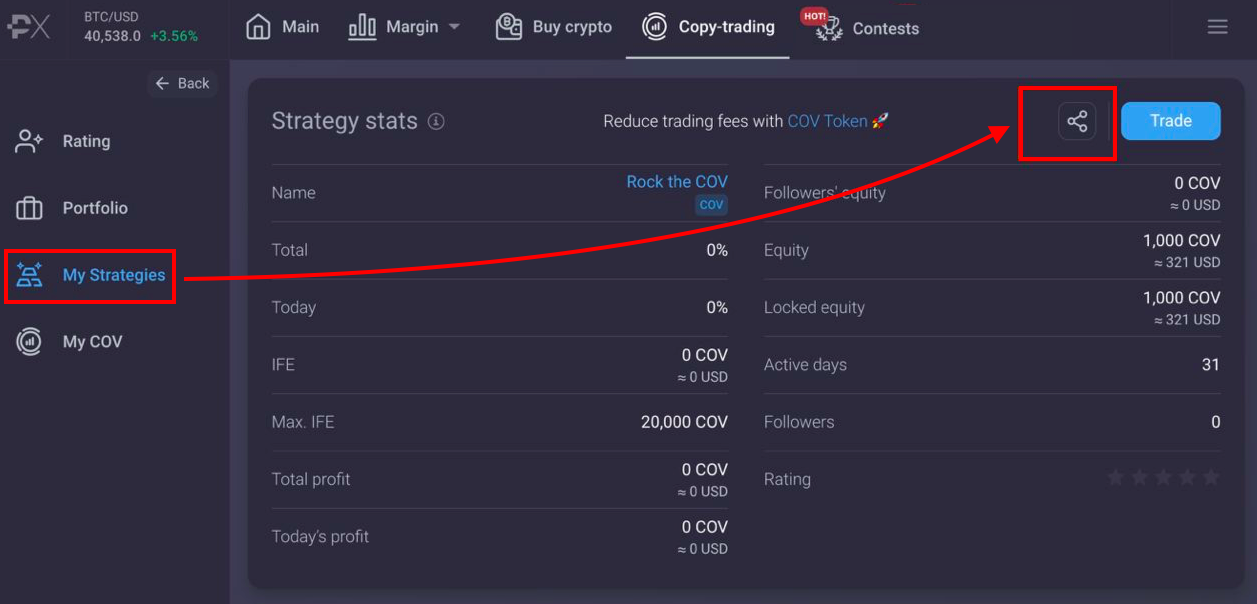
Task: Switch to the Main tab
Action: pyautogui.click(x=283, y=27)
